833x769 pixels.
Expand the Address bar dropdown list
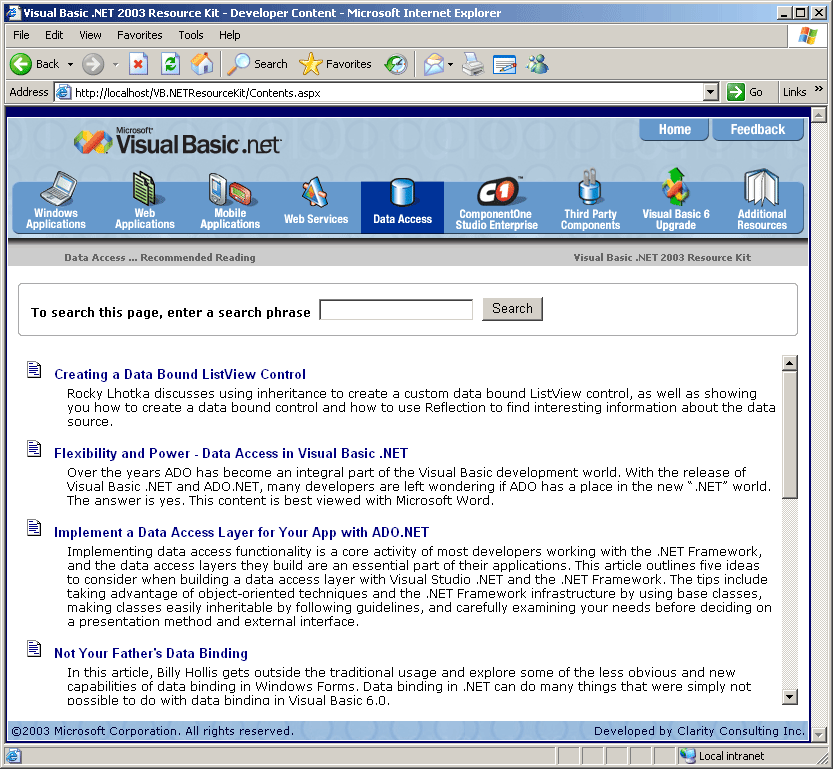point(711,92)
